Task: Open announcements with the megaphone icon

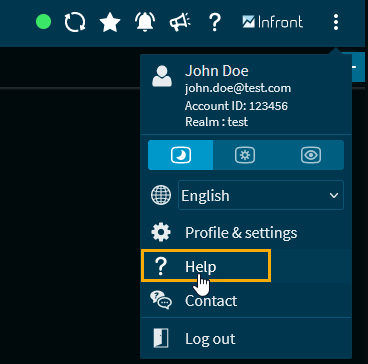Action: [180, 22]
